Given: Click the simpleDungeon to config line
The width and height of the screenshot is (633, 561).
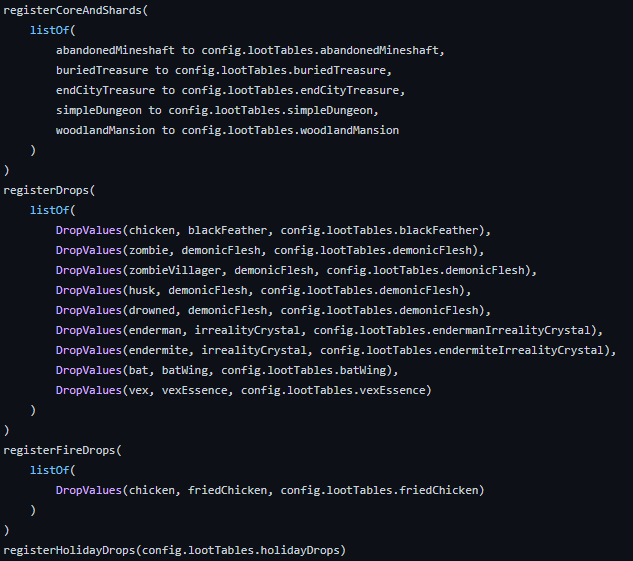Looking at the screenshot, I should coord(217,110).
